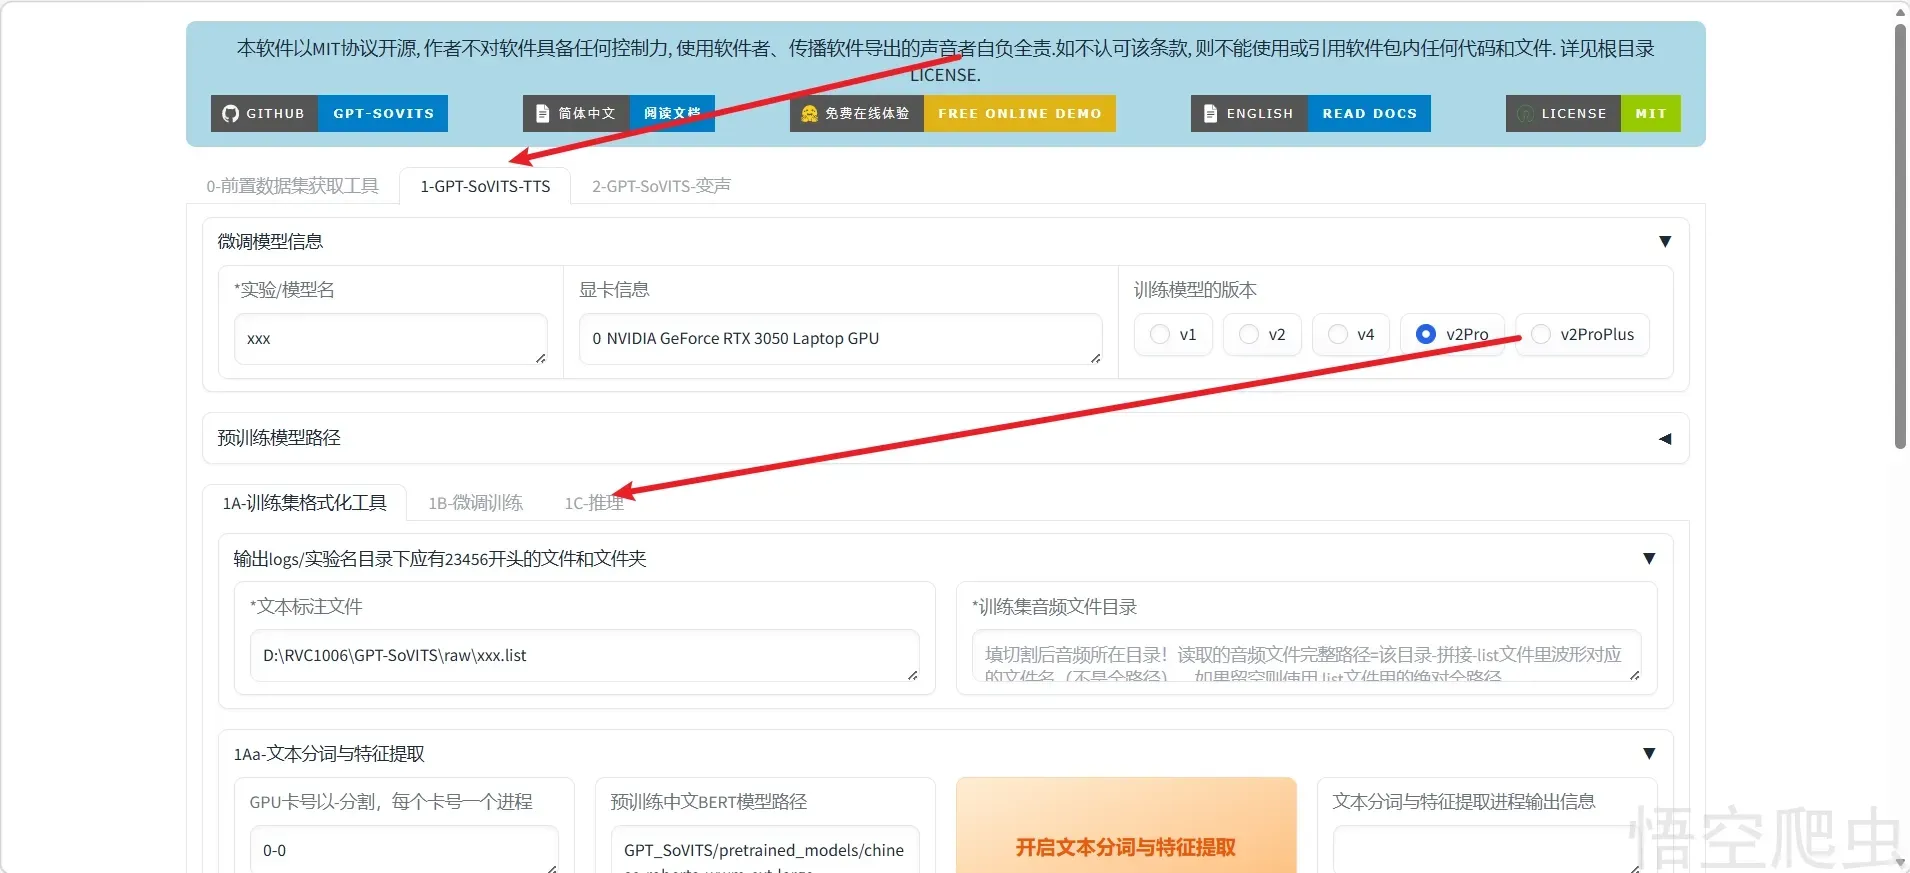Click the English docs file icon

[x=1210, y=114]
